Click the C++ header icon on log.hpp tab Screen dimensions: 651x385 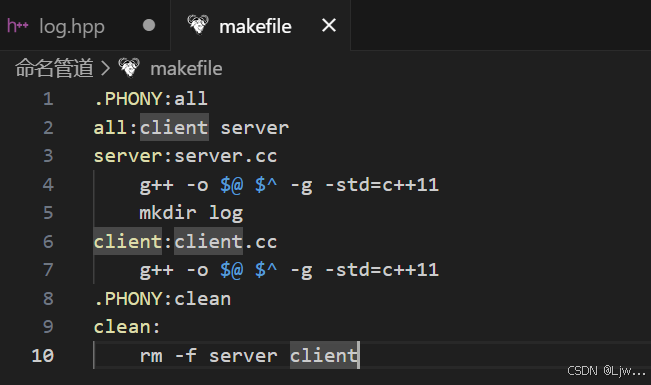pyautogui.click(x=17, y=26)
